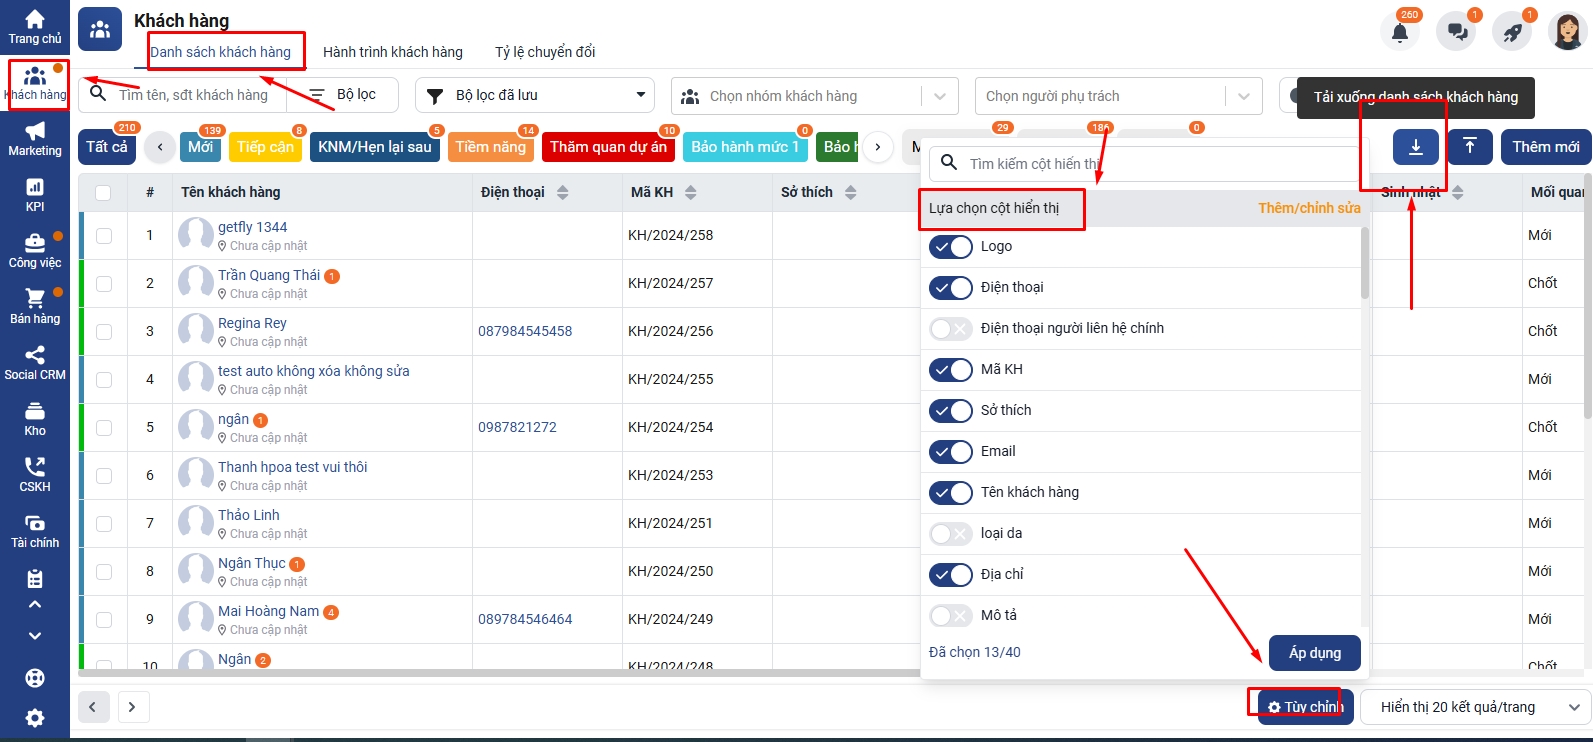Enable the loại da column toggle
Image resolution: width=1593 pixels, height=742 pixels.
[950, 534]
